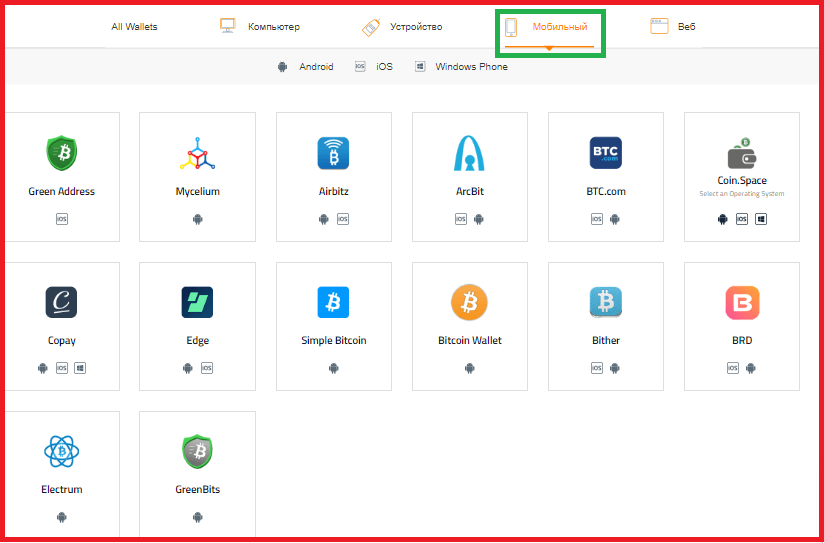Open the Coin.Space wallet logo

coord(741,153)
